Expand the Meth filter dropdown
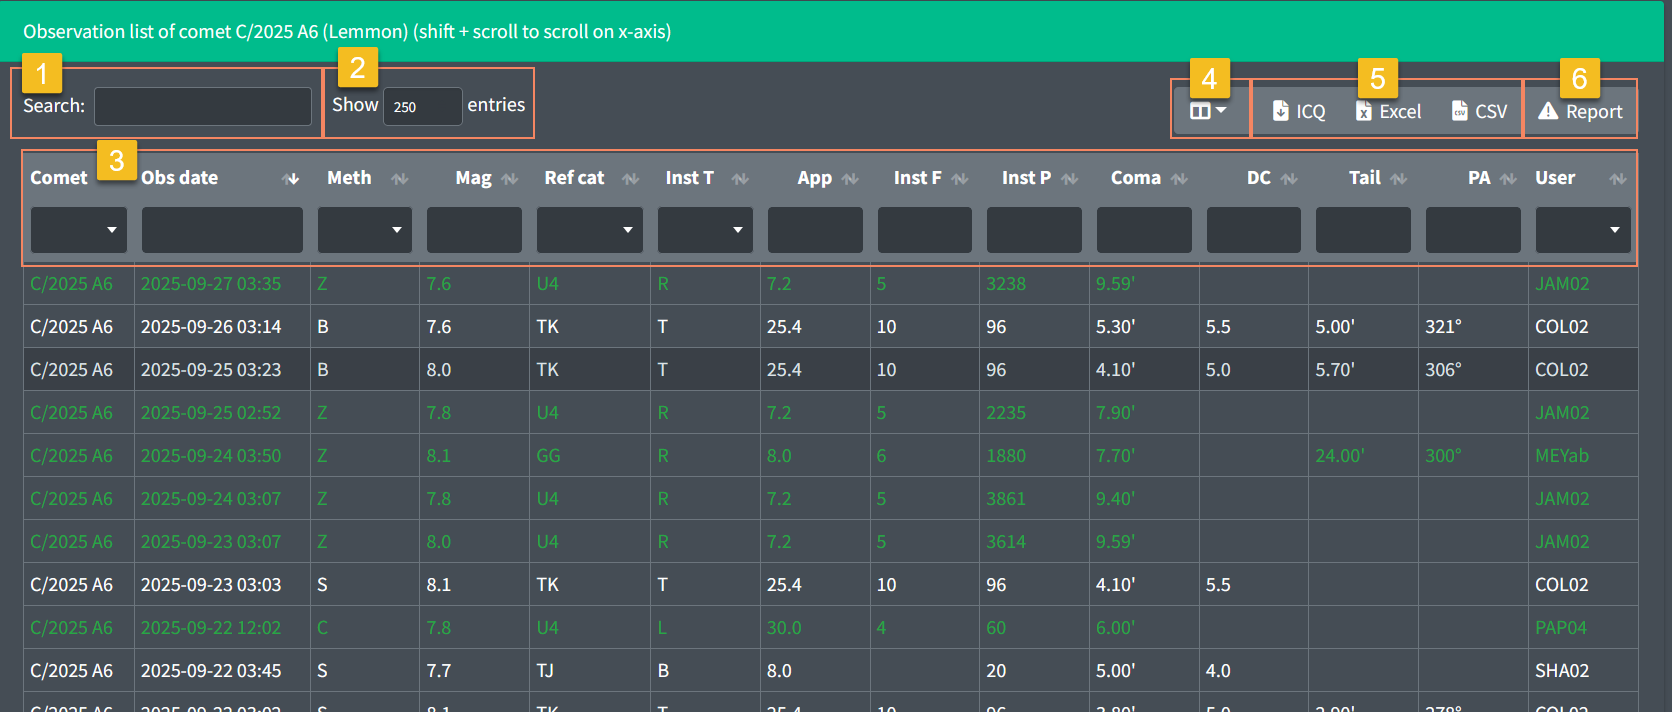The height and width of the screenshot is (712, 1672). [x=364, y=230]
